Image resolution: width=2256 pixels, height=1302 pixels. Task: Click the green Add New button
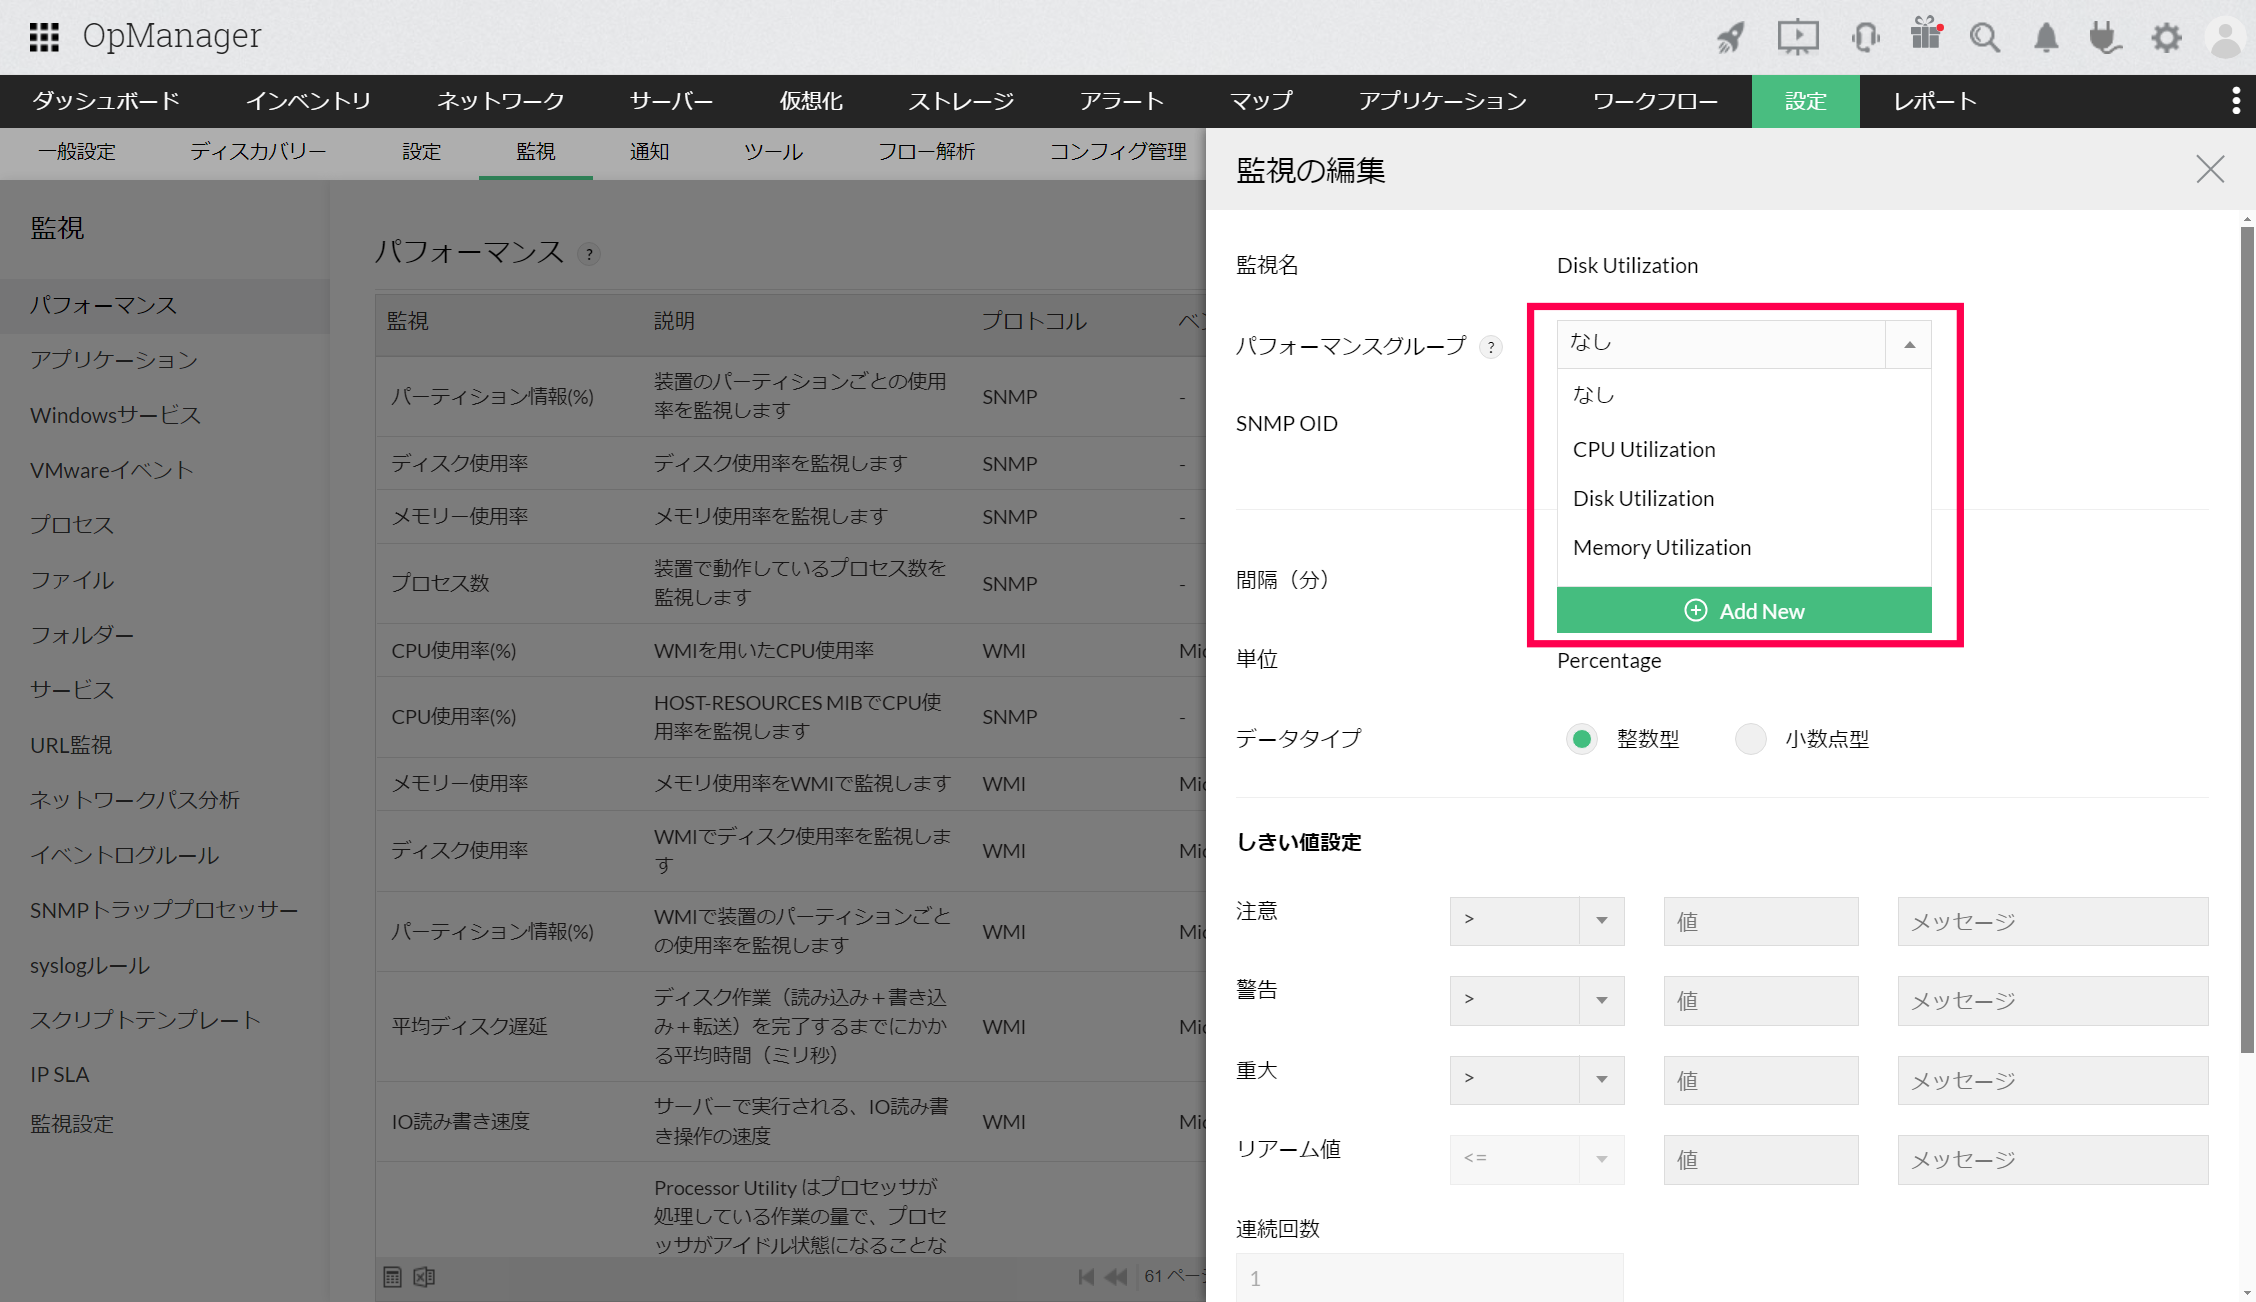pyautogui.click(x=1743, y=611)
